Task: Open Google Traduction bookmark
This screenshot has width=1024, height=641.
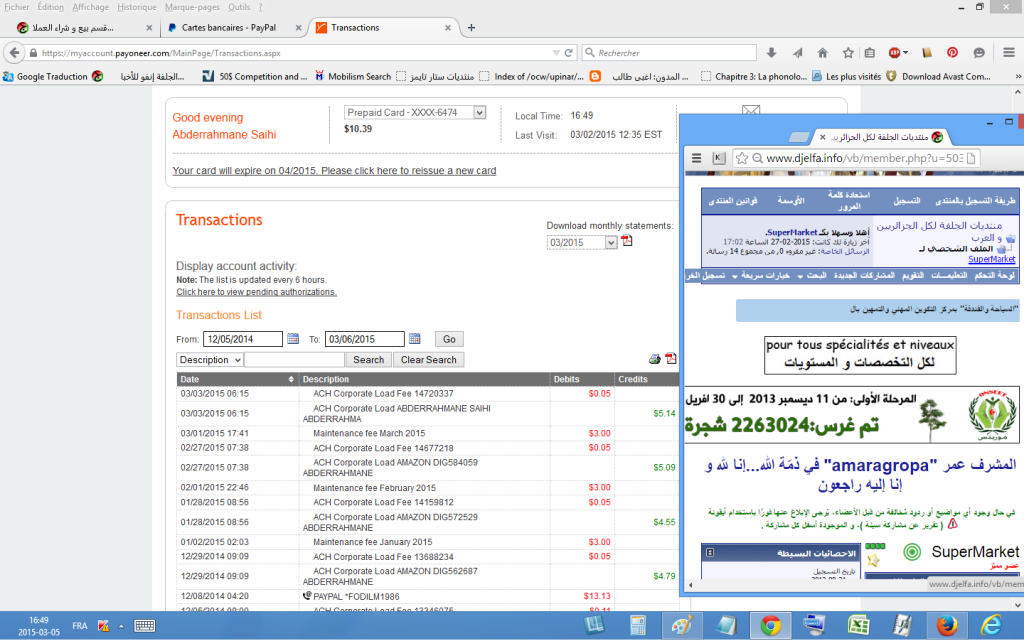Action: tap(45, 76)
